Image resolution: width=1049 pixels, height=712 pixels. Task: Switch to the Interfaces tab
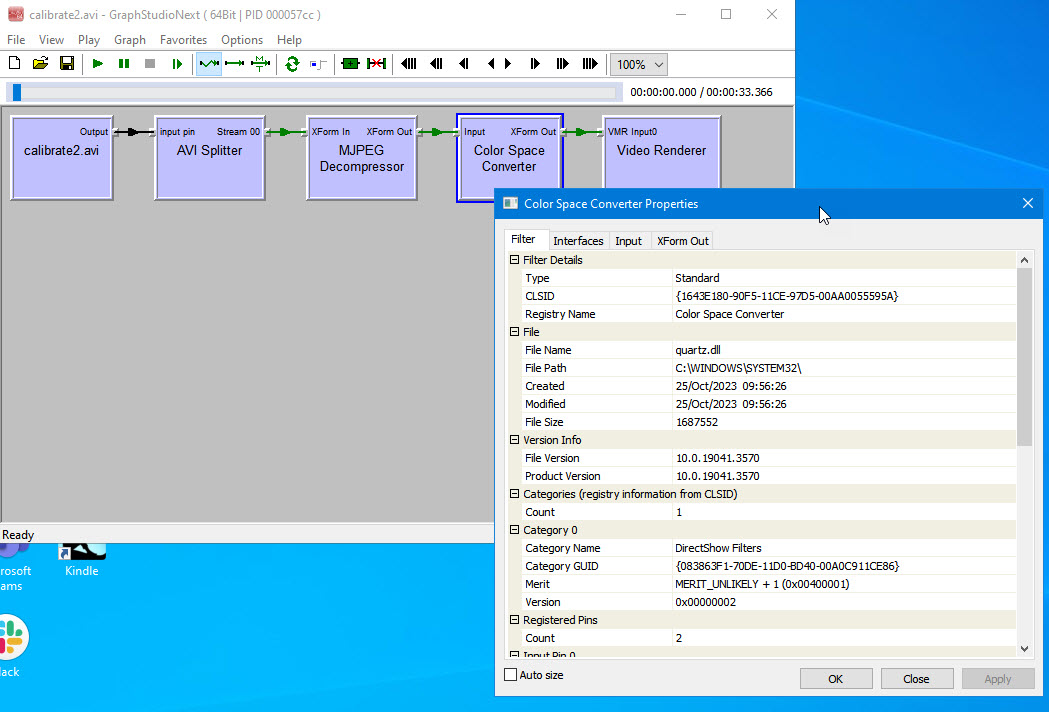(578, 241)
